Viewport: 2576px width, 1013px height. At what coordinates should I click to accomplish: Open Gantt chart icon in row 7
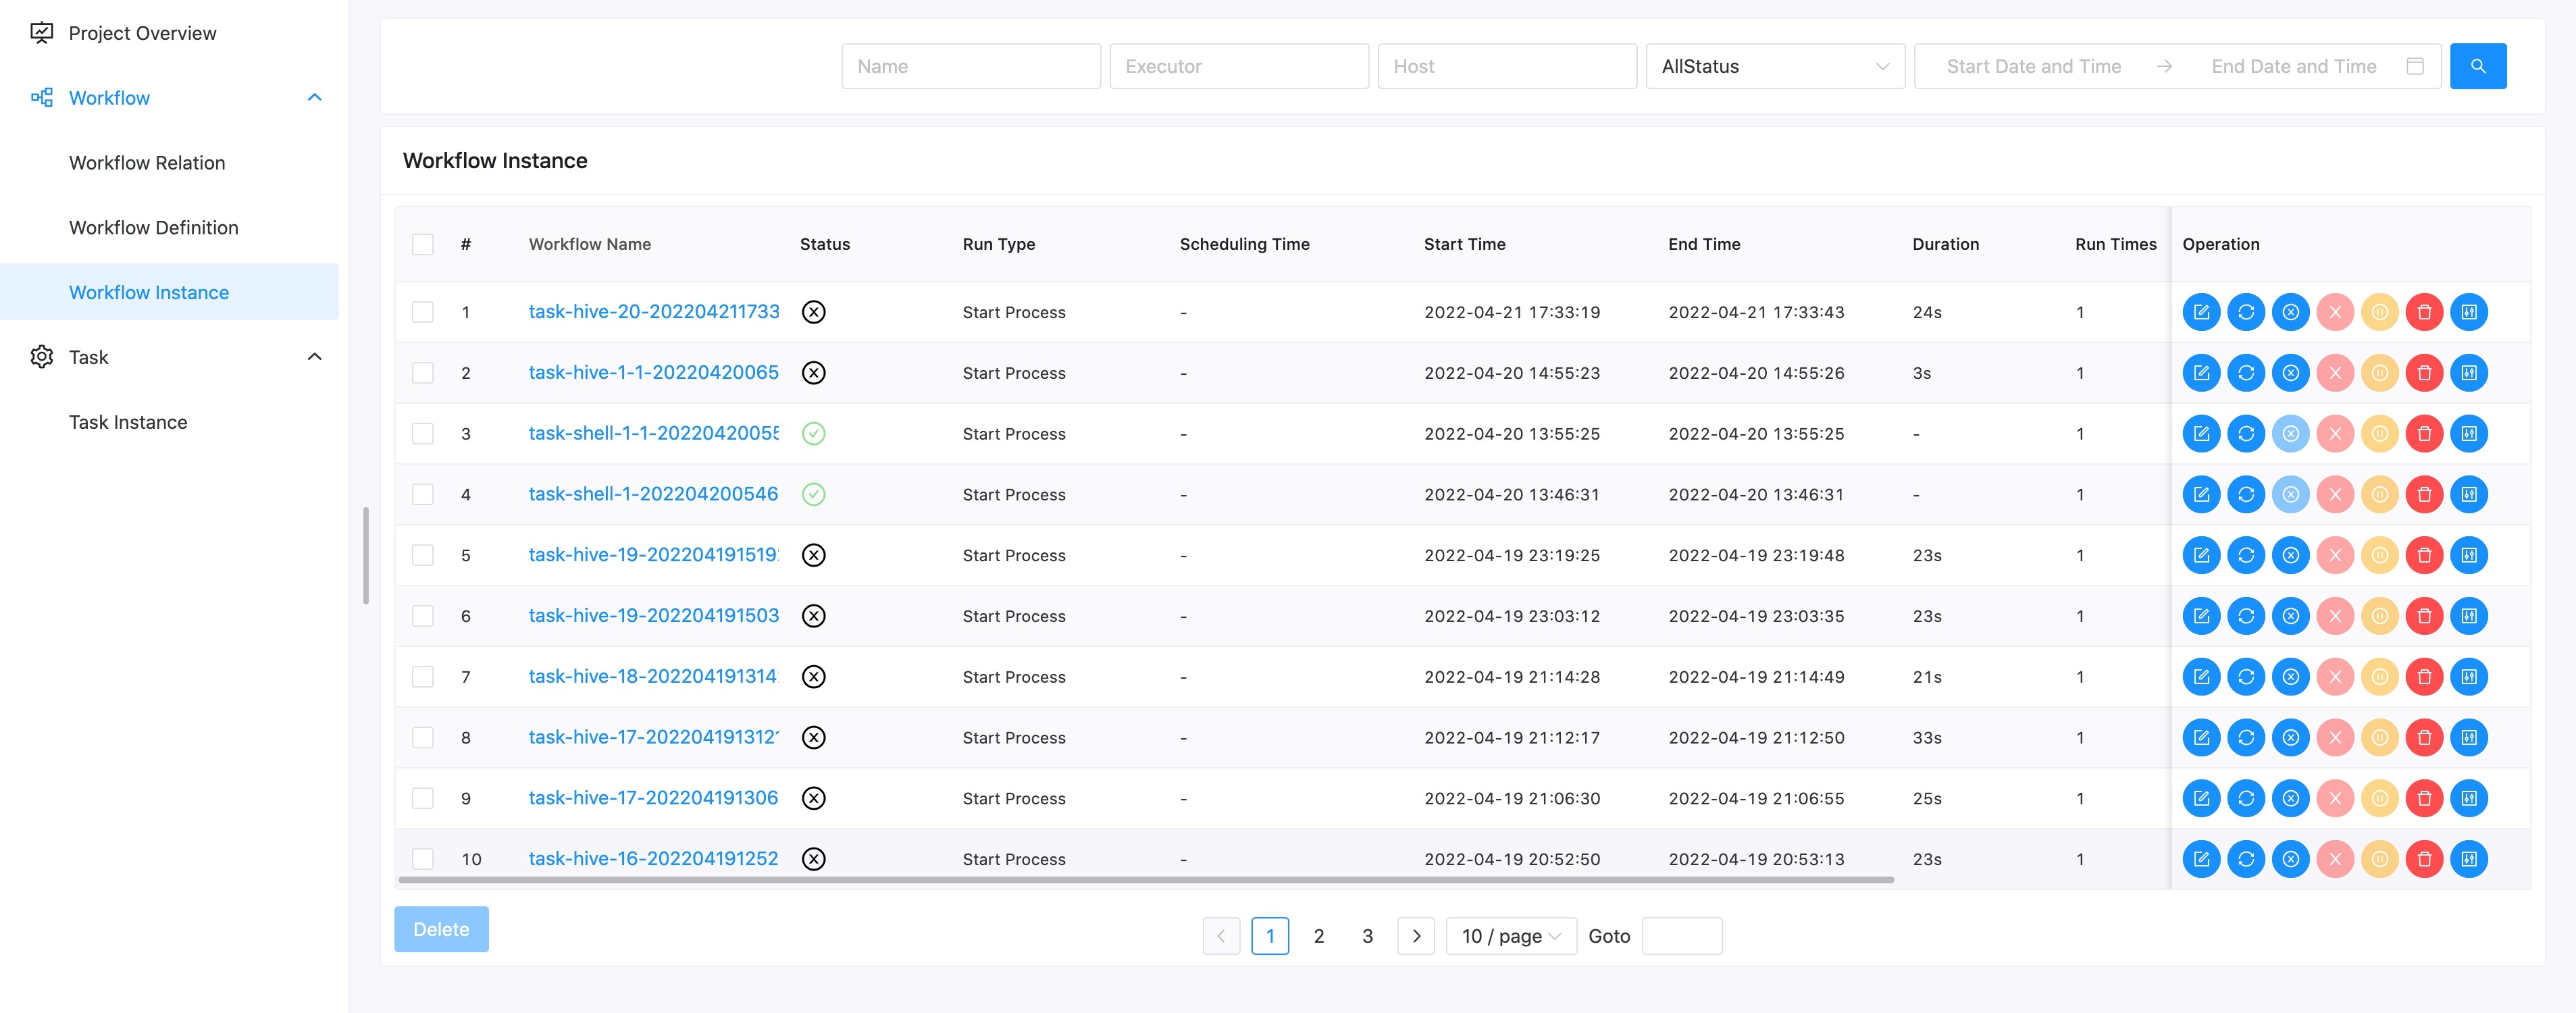(2469, 677)
